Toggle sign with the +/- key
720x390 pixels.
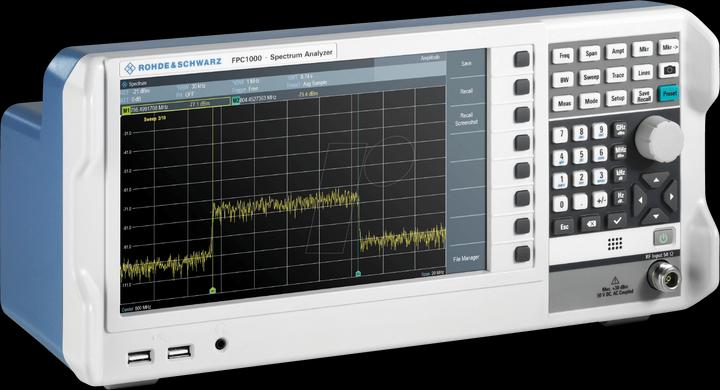click(601, 199)
